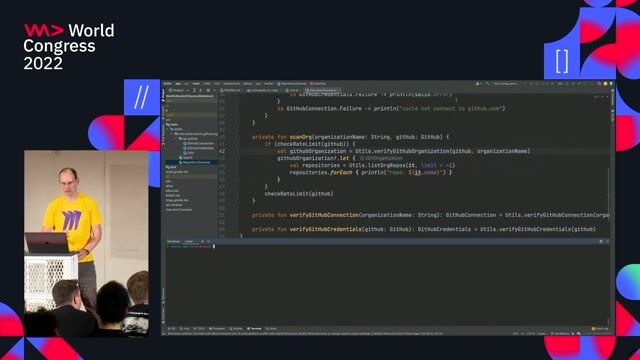
Task: Open Search Everywhere magnifier icon
Action: click(599, 84)
